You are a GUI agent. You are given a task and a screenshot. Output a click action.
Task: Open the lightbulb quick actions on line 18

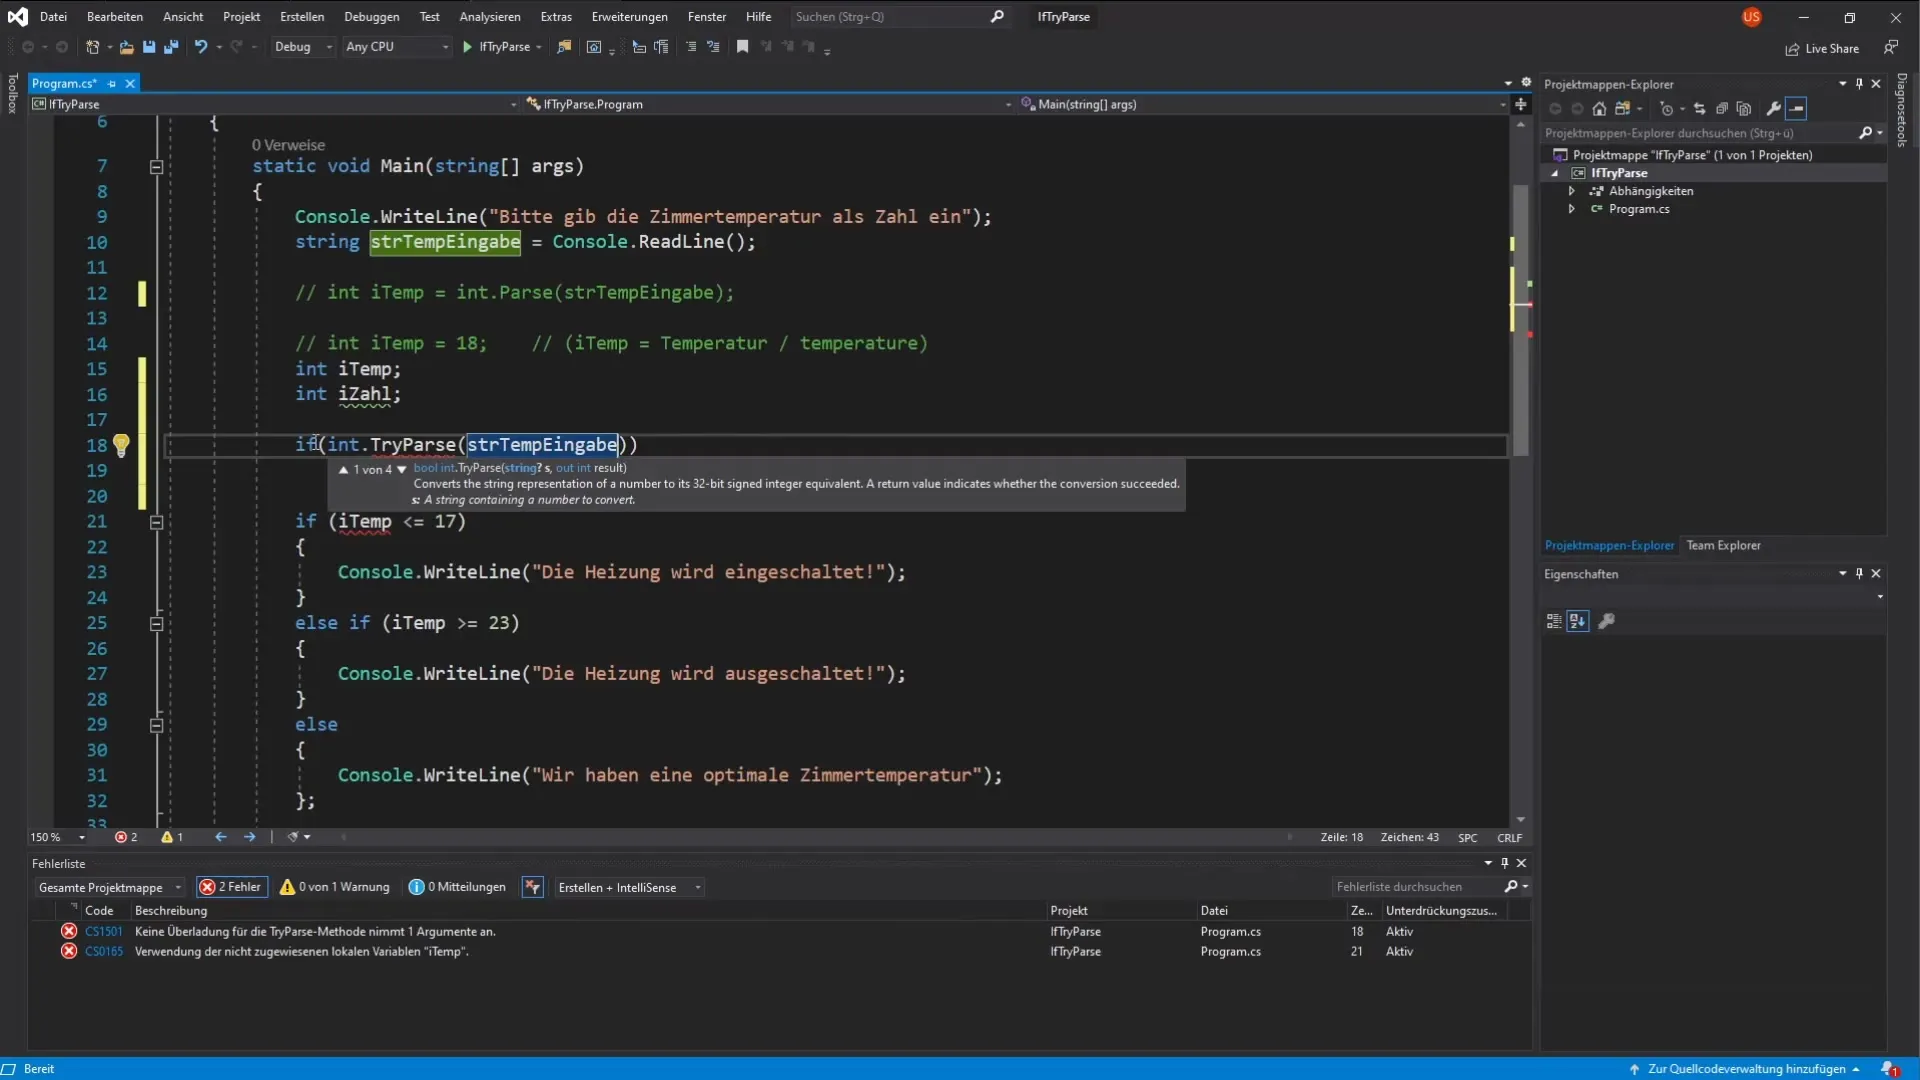(121, 445)
